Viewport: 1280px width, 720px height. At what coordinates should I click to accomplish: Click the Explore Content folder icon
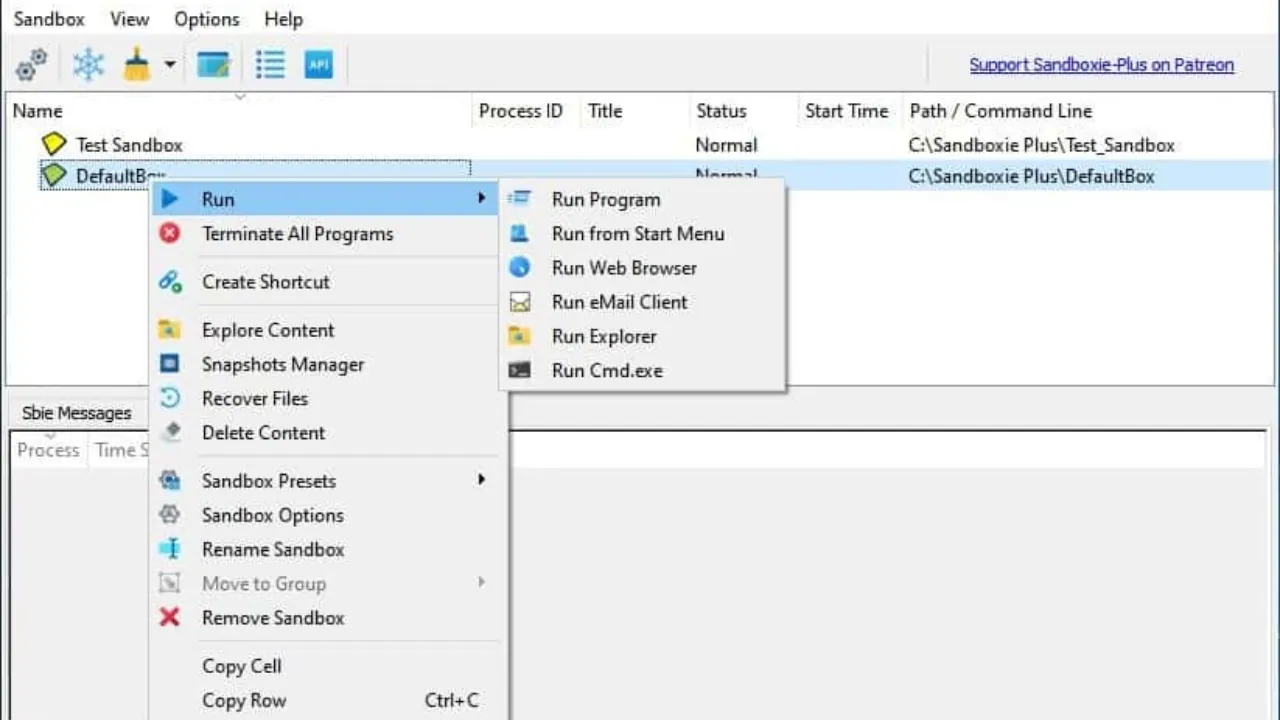pos(170,330)
